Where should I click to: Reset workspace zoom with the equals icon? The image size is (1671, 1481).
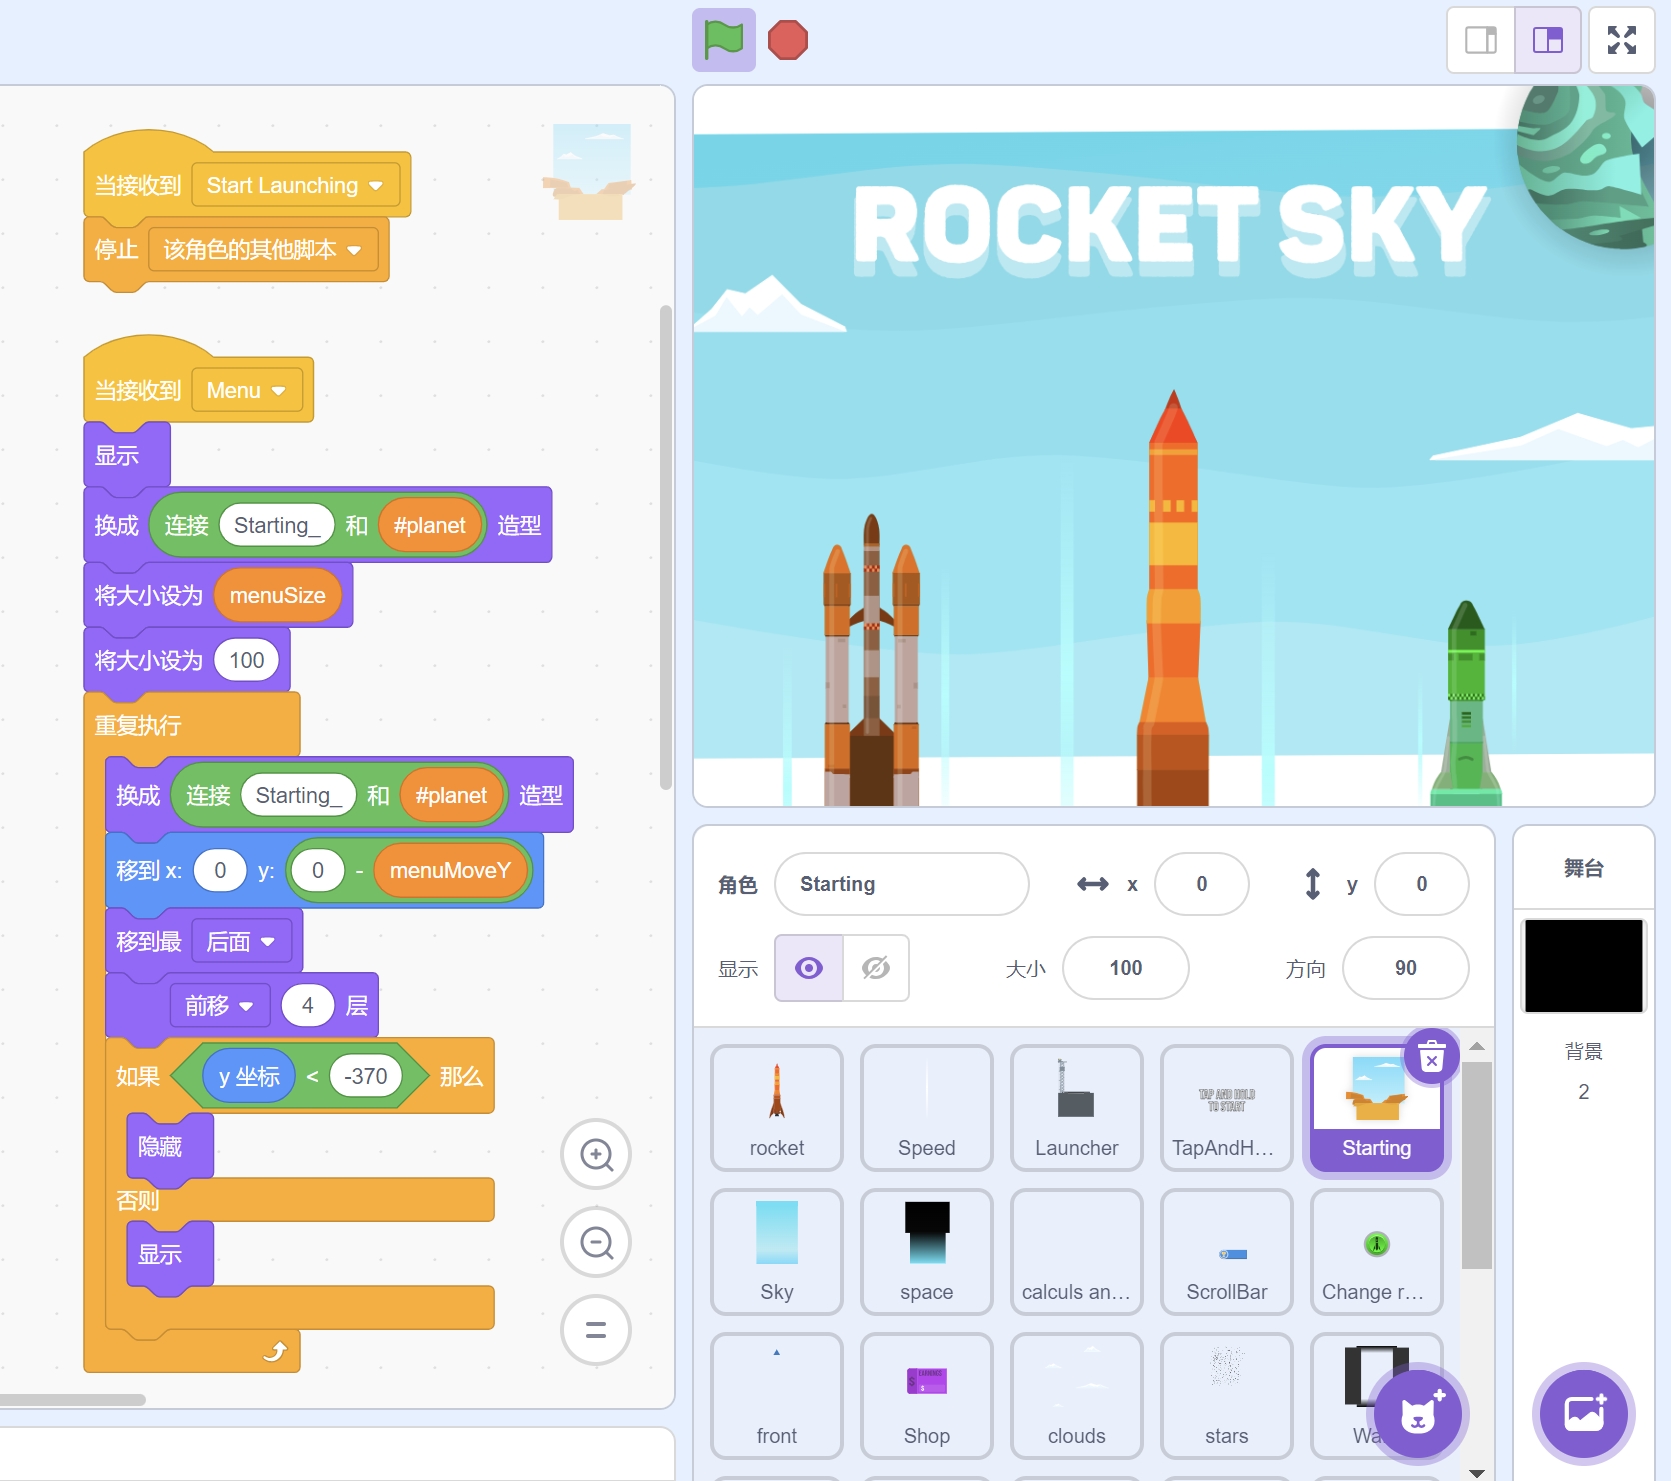point(596,1330)
